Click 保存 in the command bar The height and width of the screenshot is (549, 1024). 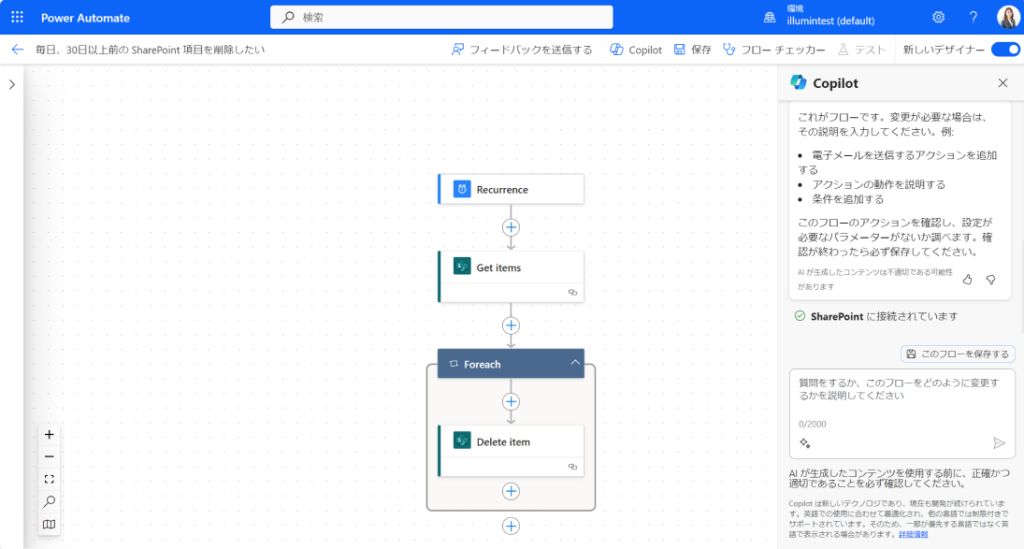(x=692, y=49)
